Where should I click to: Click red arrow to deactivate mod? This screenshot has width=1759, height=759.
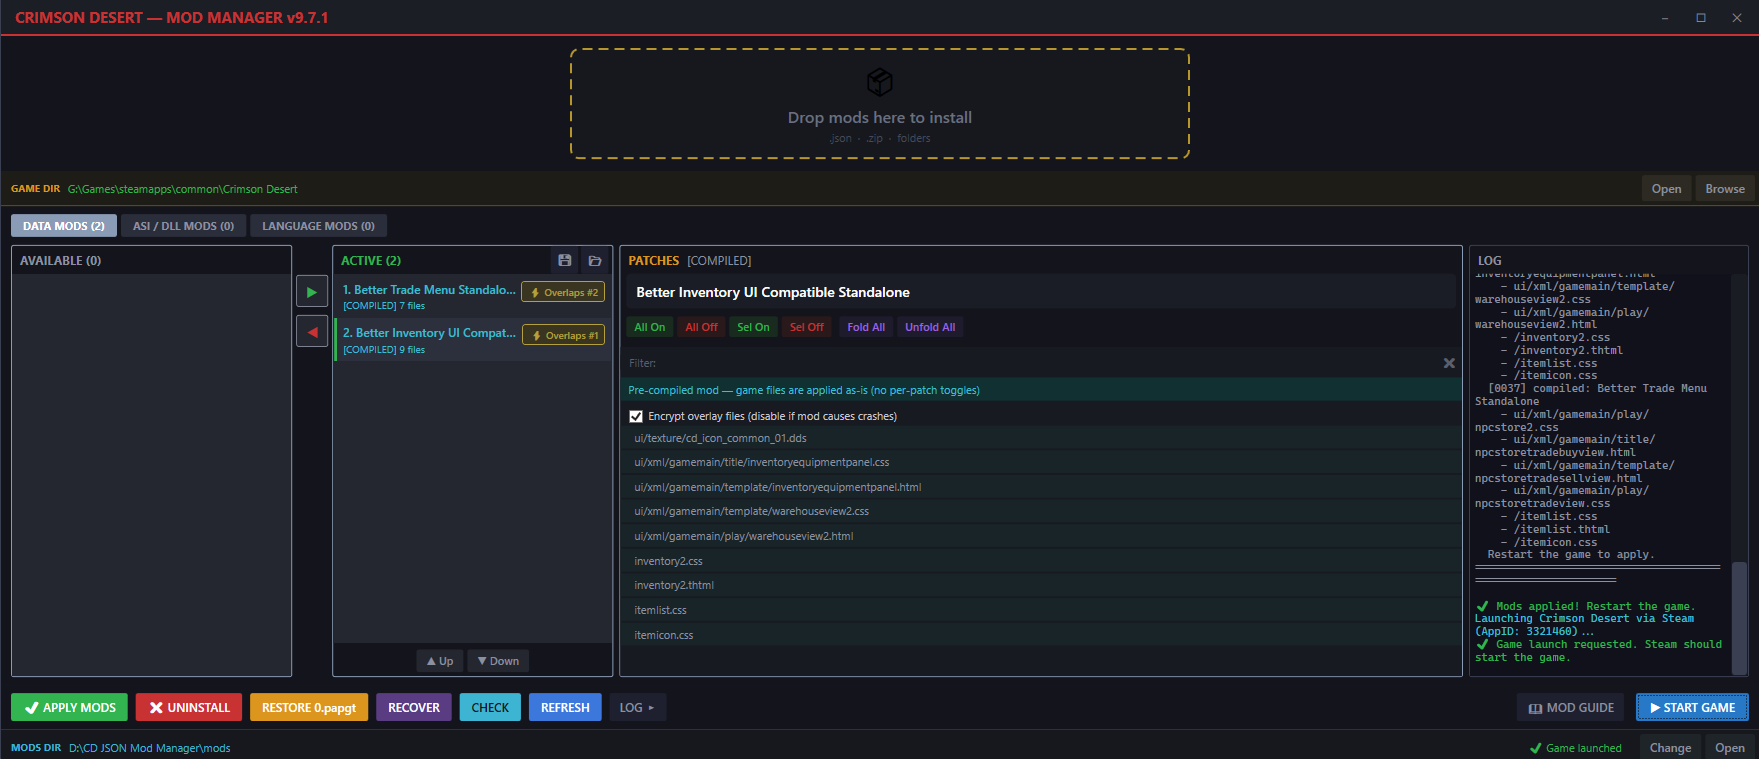click(312, 332)
